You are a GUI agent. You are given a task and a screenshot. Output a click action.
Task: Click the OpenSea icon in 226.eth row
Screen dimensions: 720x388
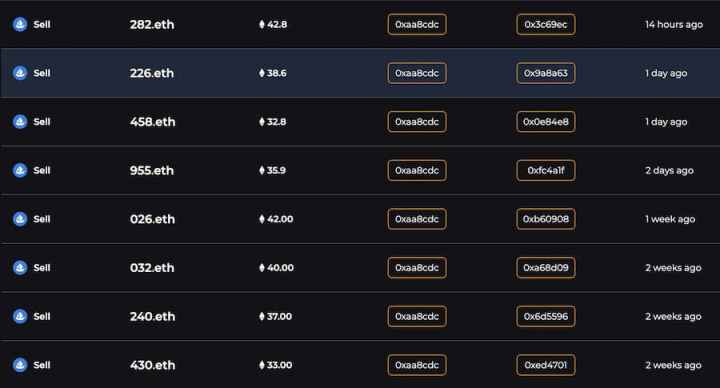click(20, 73)
